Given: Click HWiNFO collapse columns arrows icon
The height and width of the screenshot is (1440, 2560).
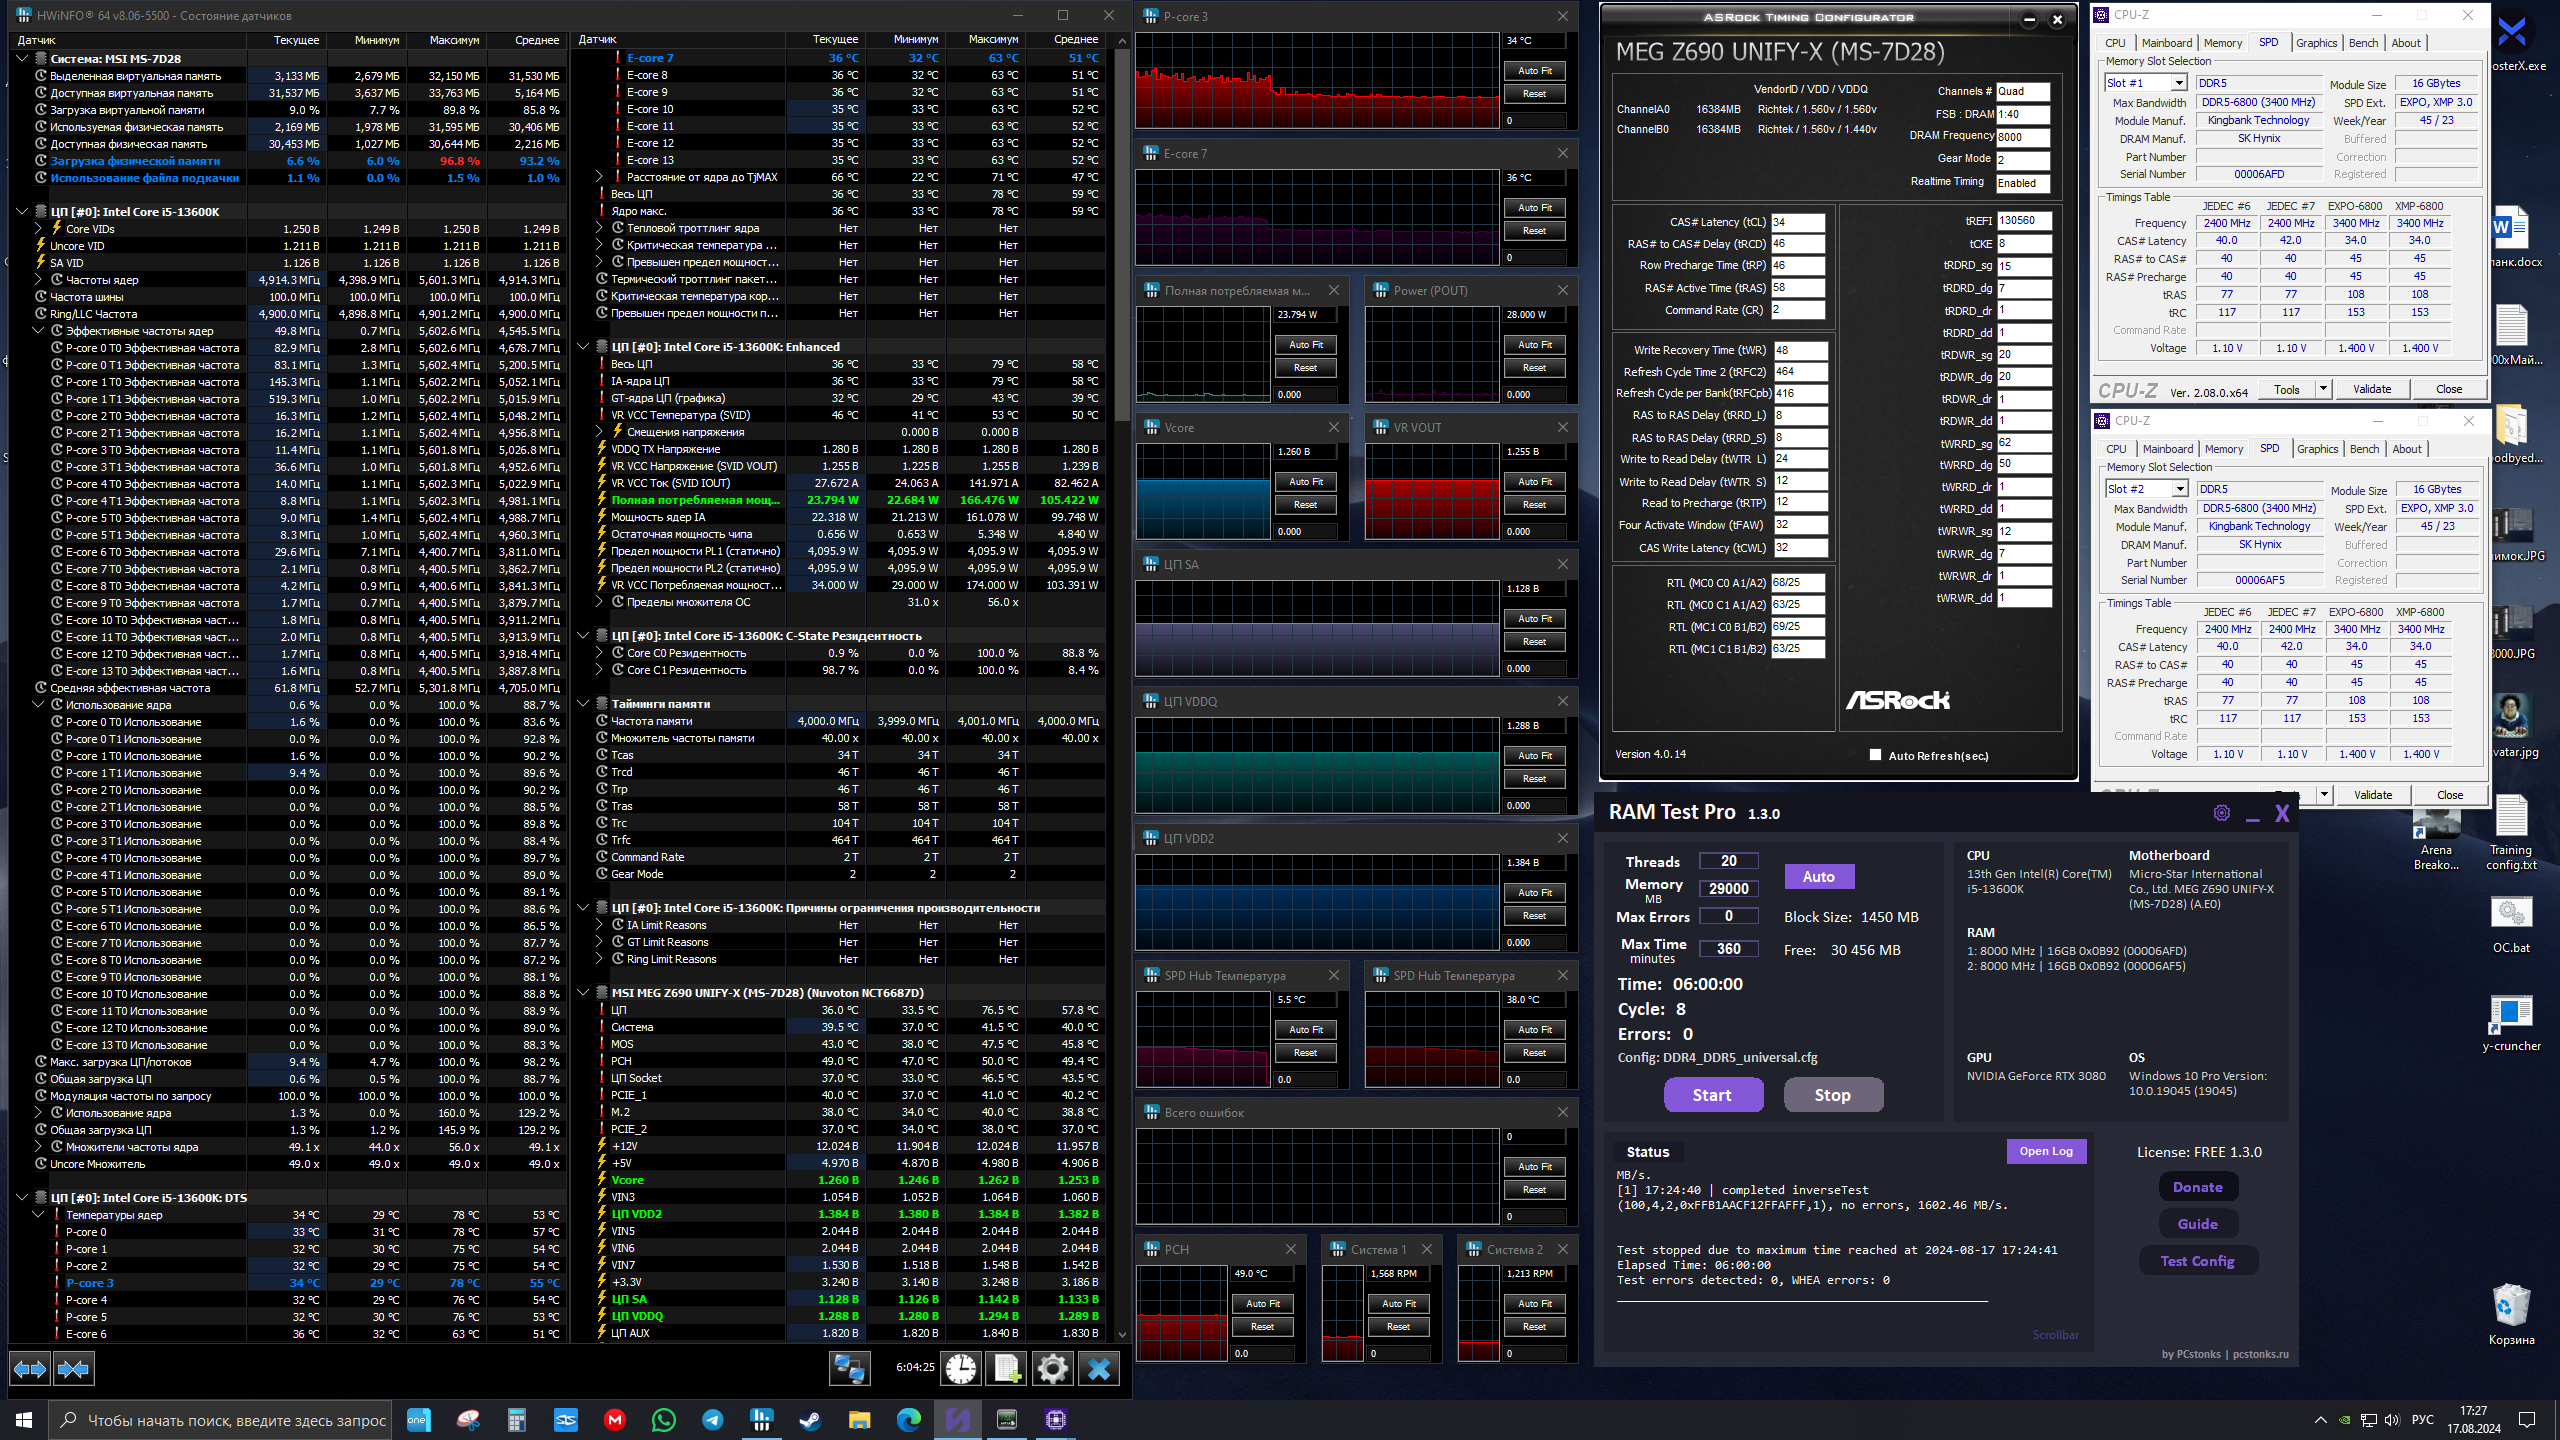Looking at the screenshot, I should (74, 1368).
